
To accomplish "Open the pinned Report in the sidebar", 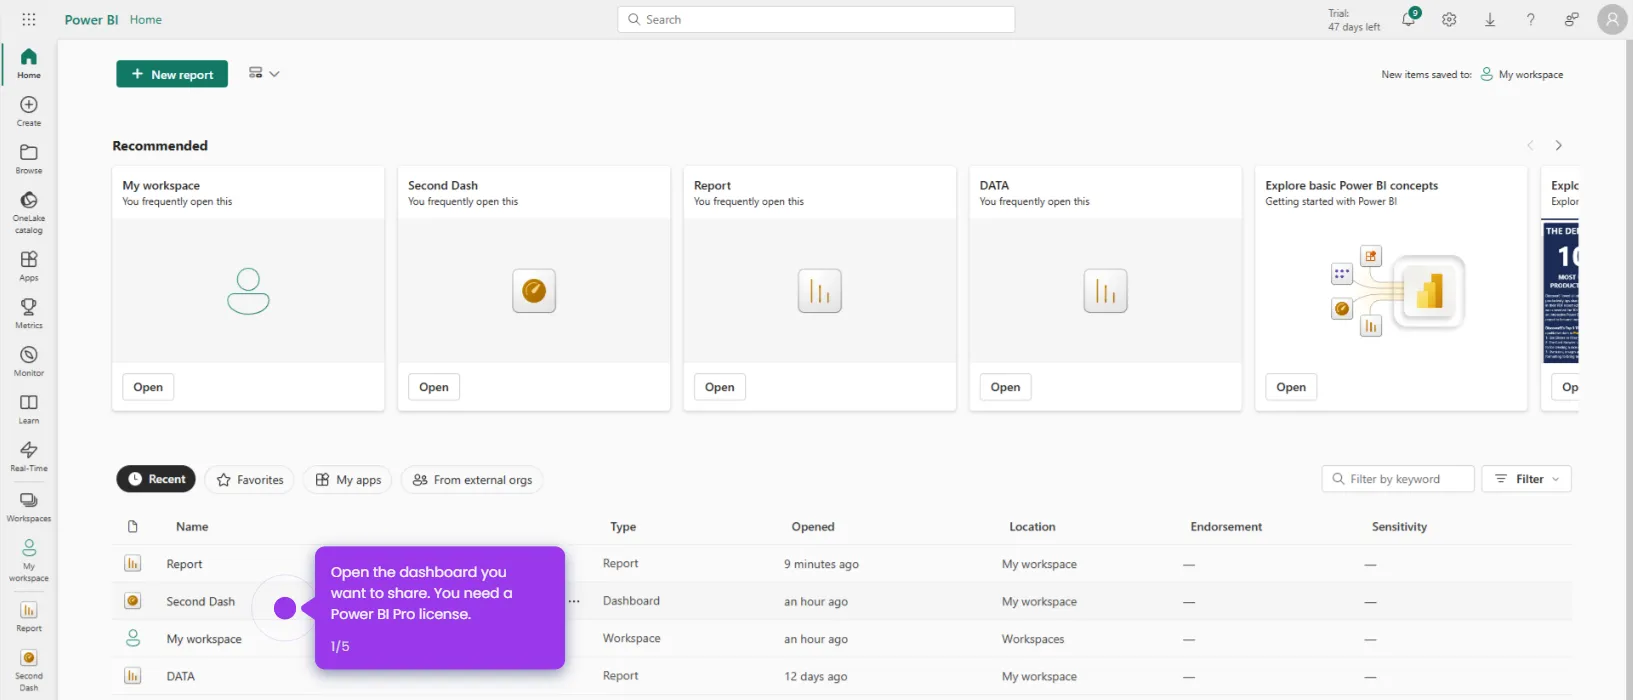I will 29,617.
